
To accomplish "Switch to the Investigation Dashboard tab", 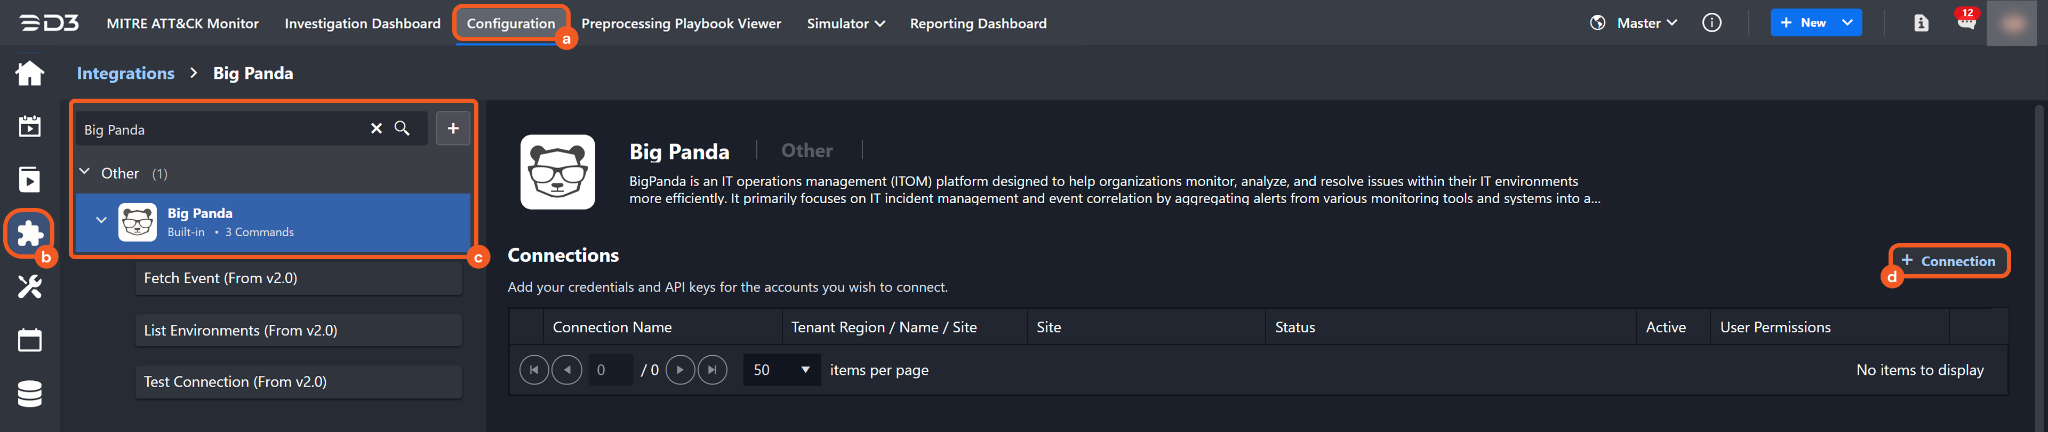I will tap(362, 23).
